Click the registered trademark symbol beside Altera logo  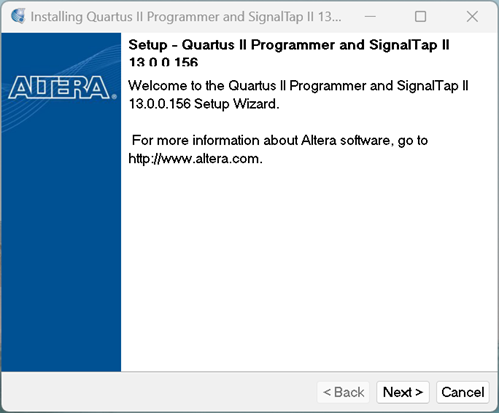click(114, 97)
